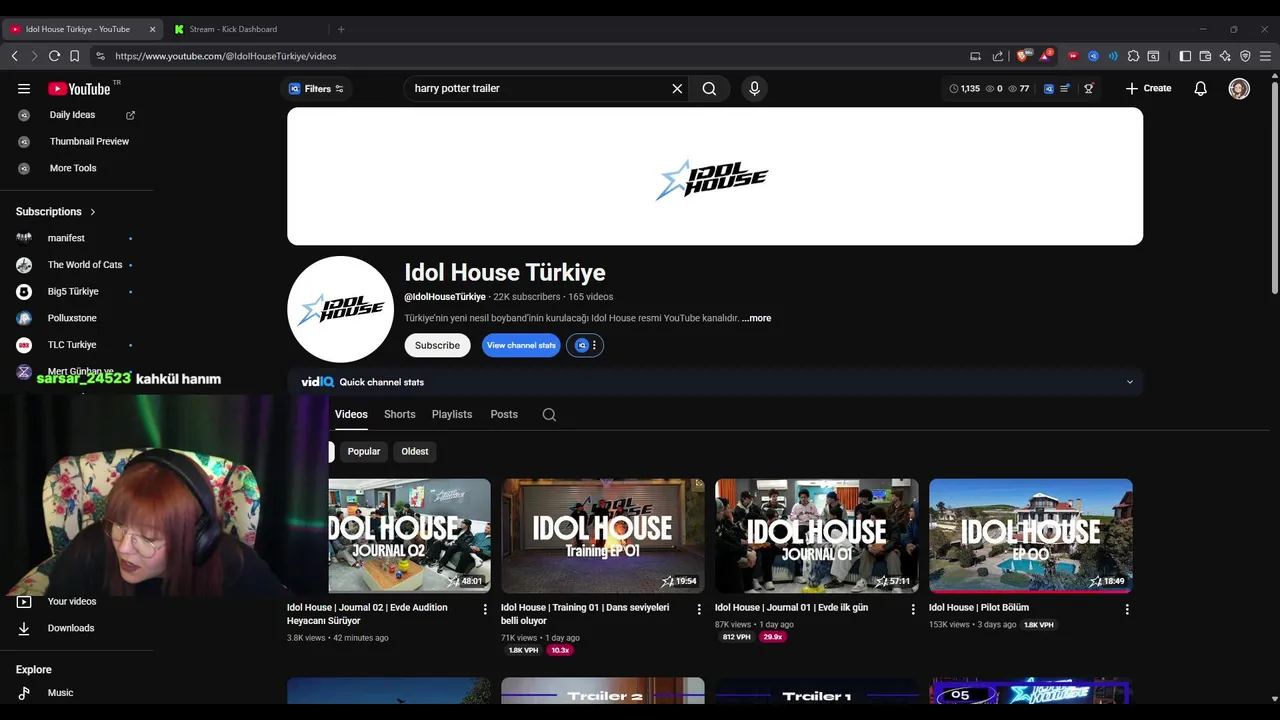Click the Brave VPN shield icon
Image resolution: width=1280 pixels, height=720 pixels.
[1245, 56]
